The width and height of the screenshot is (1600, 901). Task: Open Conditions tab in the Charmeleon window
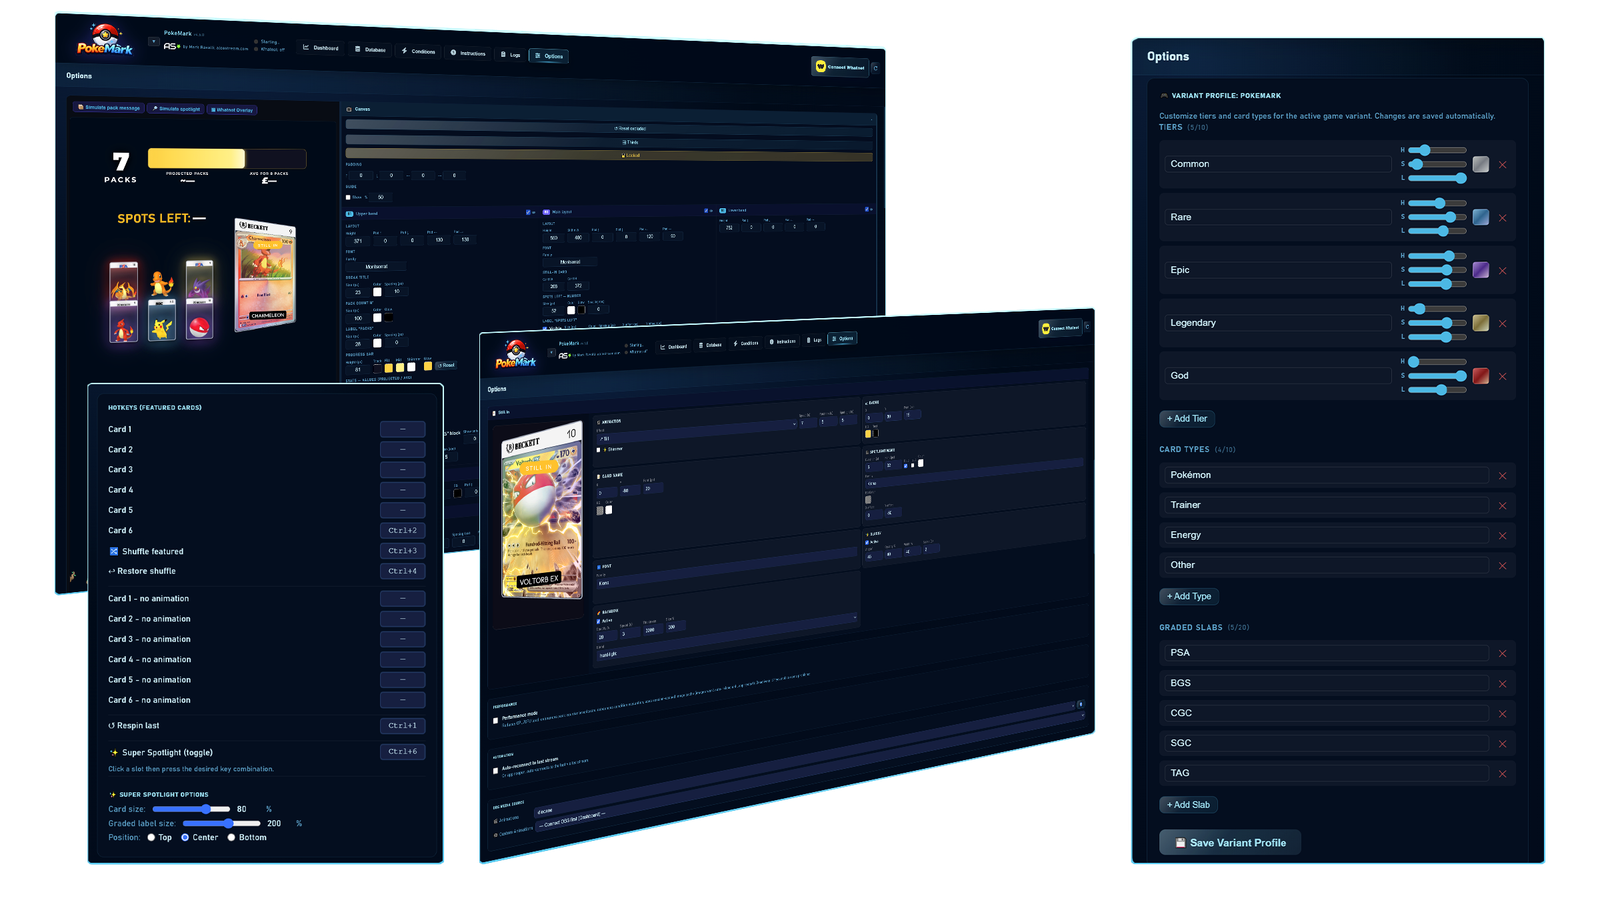pyautogui.click(x=419, y=51)
